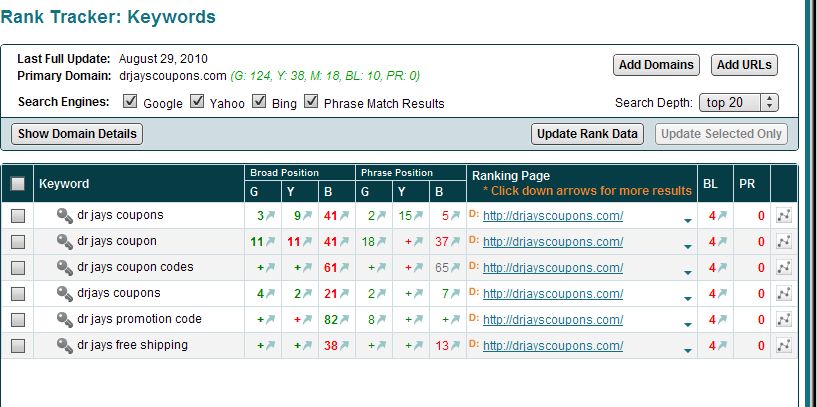Image resolution: width=817 pixels, height=407 pixels.
Task: Click arrow next to Phrase Yahoo rank 15
Action: pos(418,216)
